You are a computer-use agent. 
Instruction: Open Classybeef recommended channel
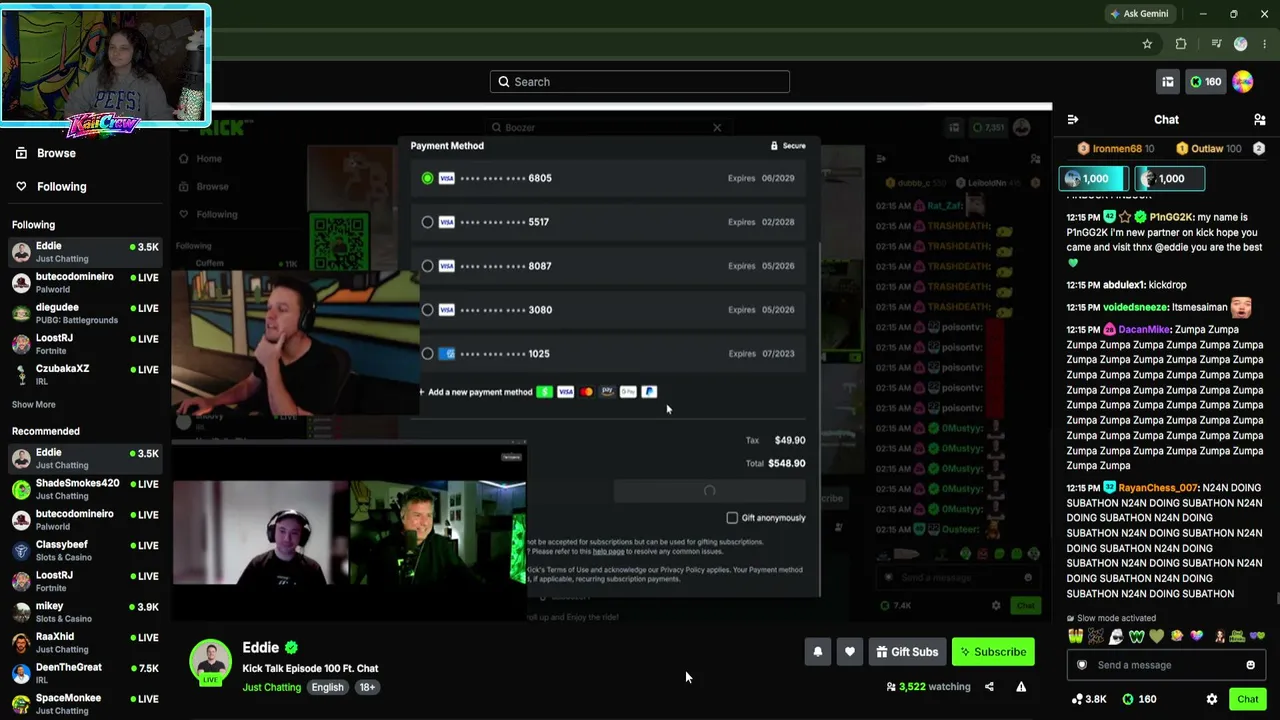pyautogui.click(x=85, y=551)
